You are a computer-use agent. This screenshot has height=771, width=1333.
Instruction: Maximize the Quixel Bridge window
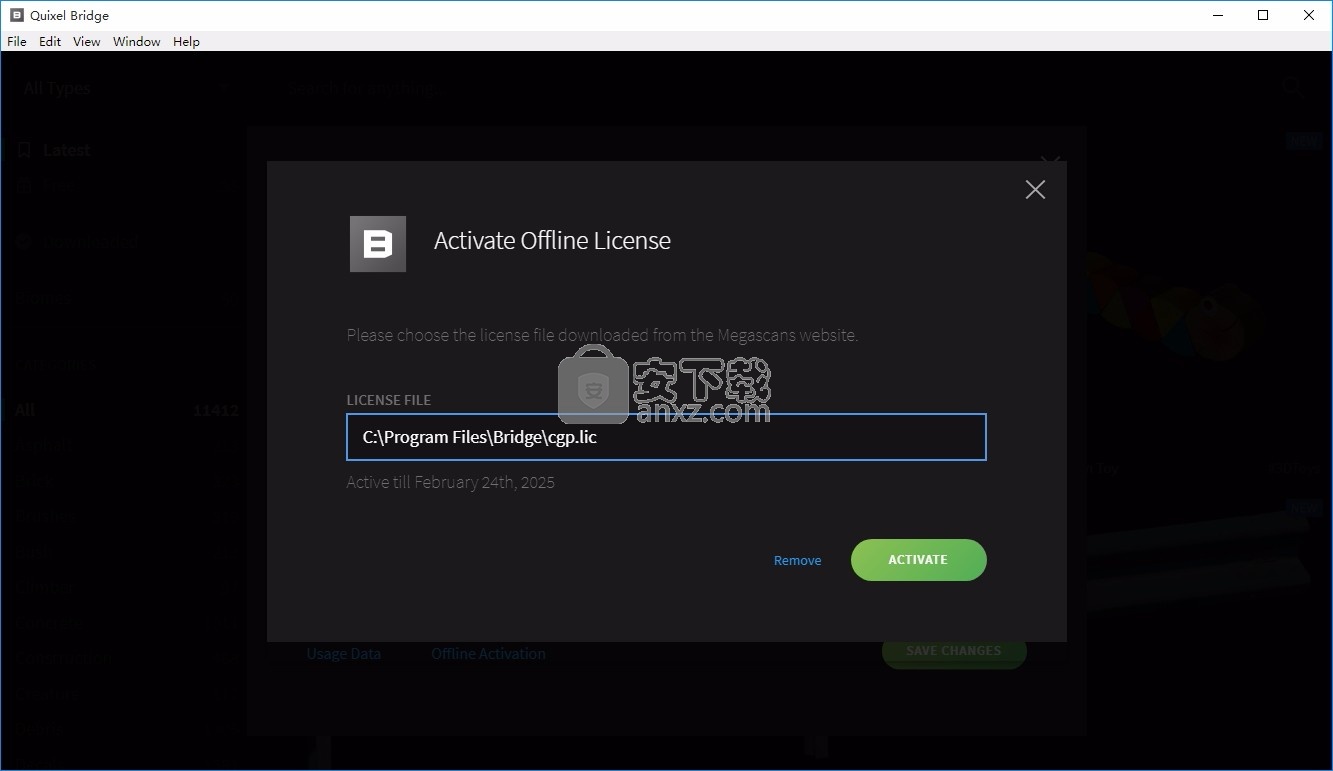1263,15
